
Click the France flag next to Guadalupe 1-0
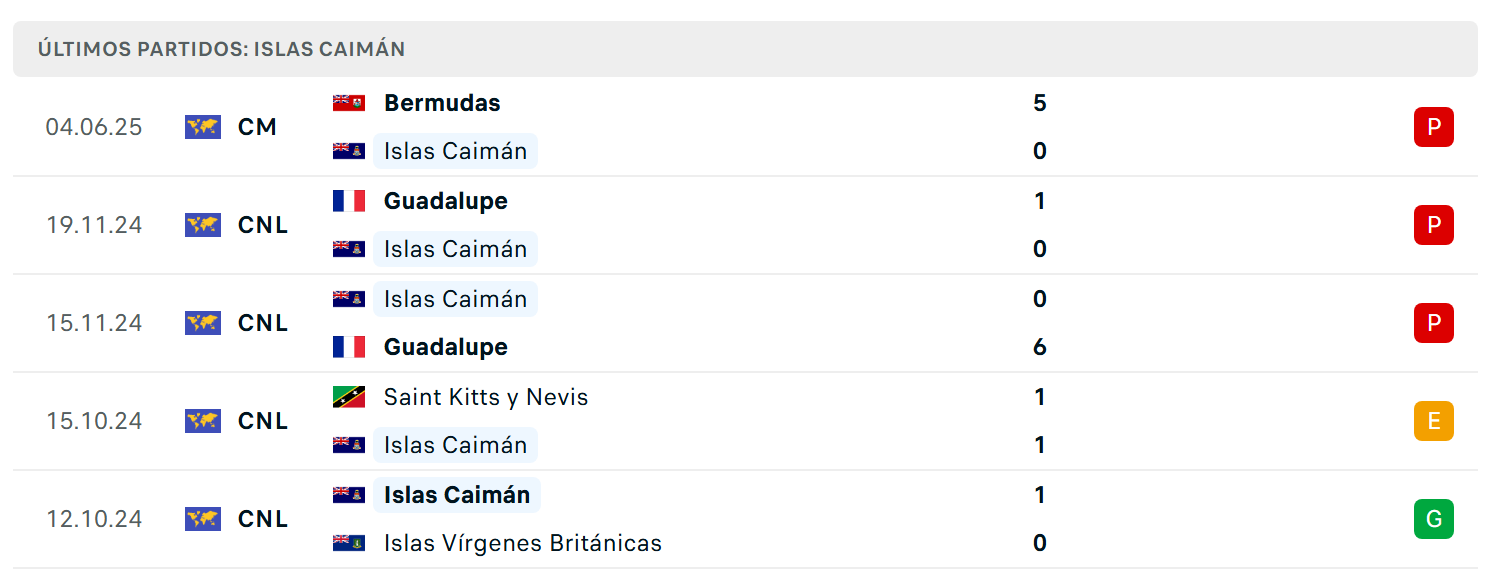(349, 201)
